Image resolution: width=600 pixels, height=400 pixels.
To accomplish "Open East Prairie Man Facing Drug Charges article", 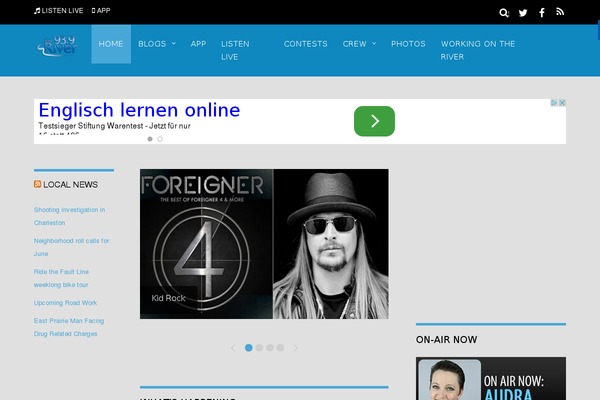I will pyautogui.click(x=69, y=327).
